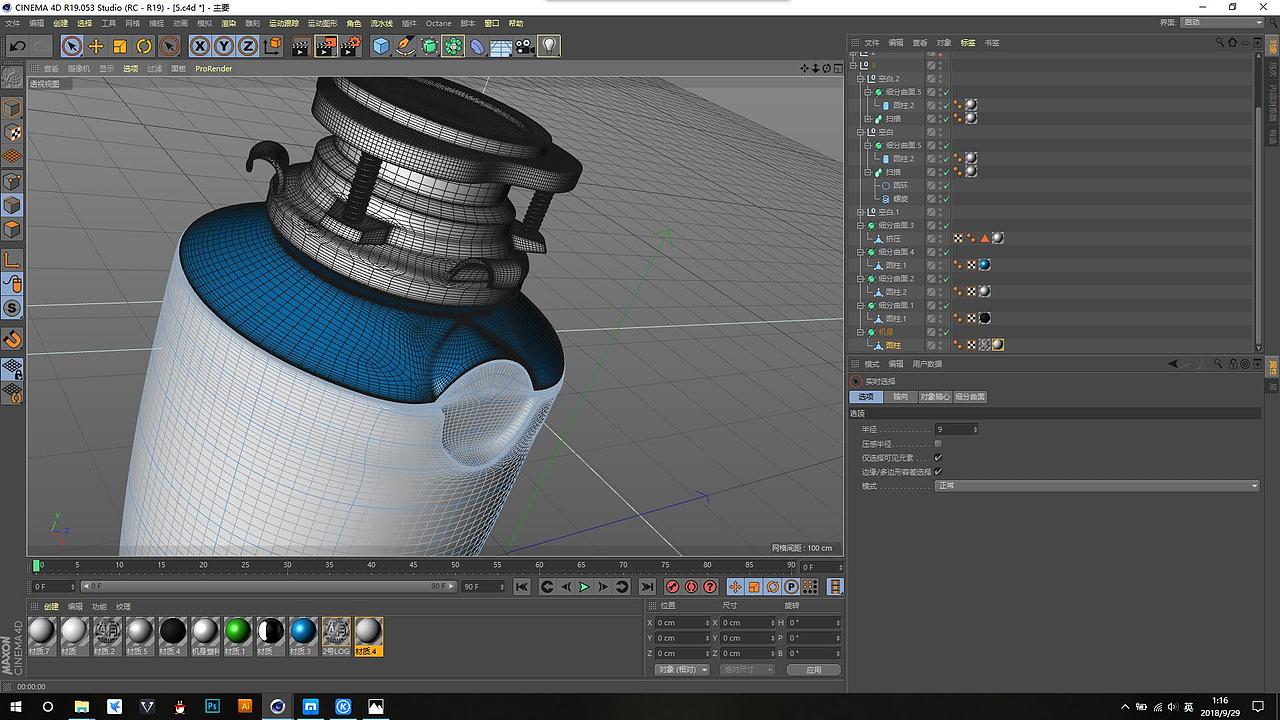1280x720 pixels.
Task: Select the Move tool
Action: [96, 46]
